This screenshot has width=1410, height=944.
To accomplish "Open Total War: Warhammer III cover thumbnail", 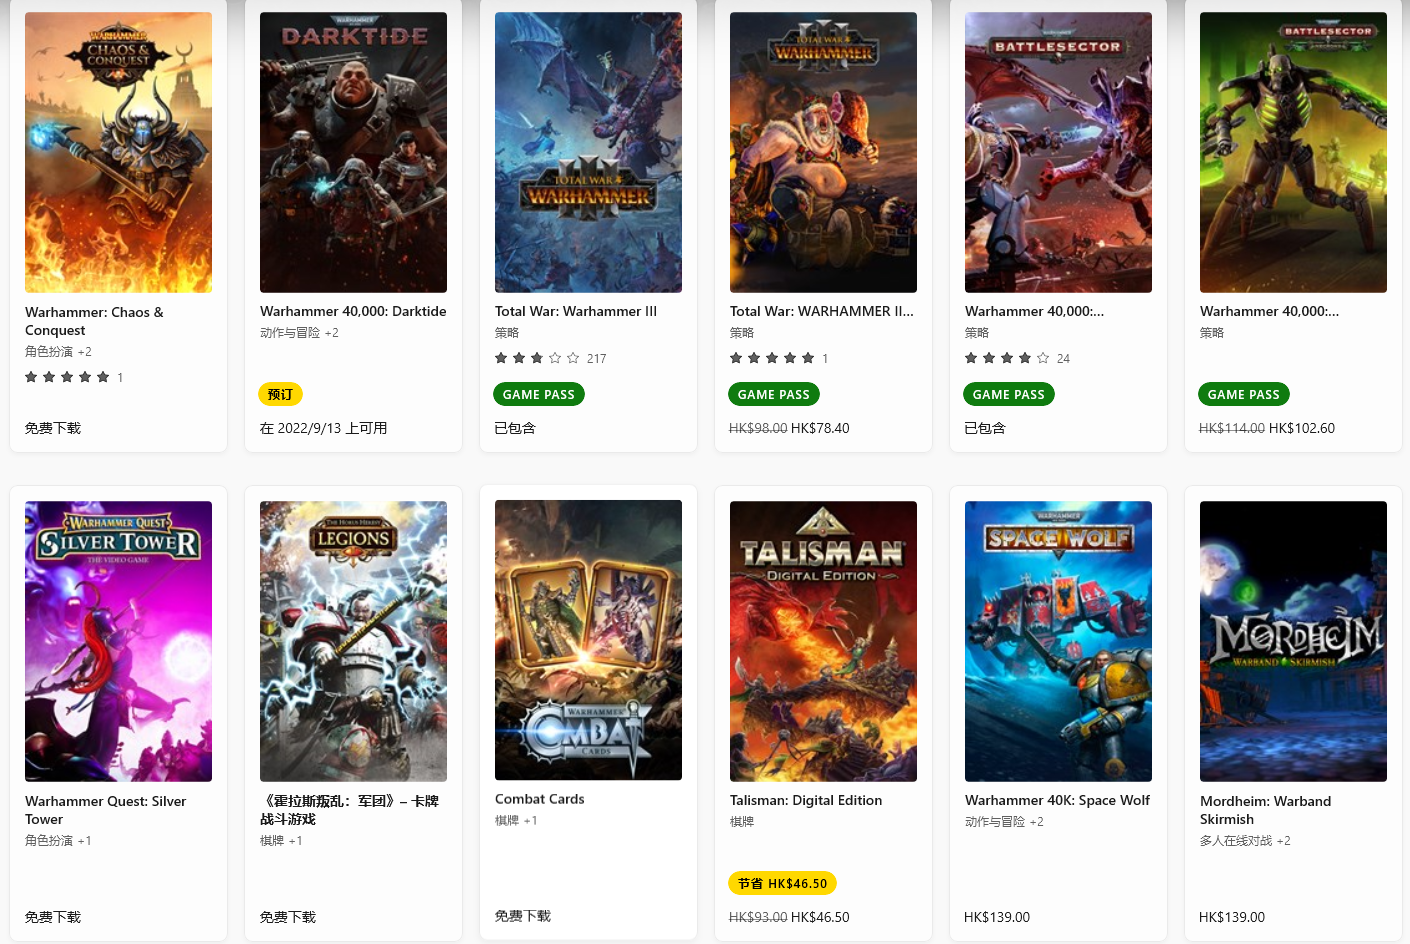I will tap(588, 152).
